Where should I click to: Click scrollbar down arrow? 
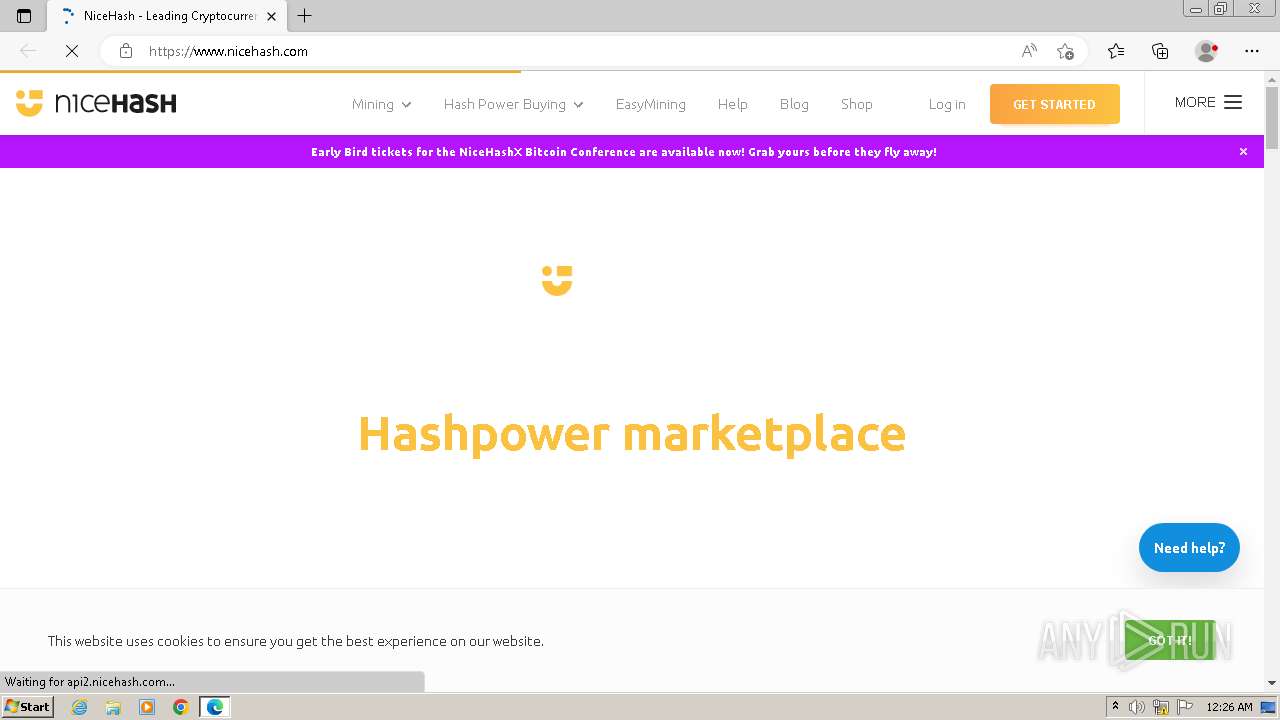(1272, 683)
